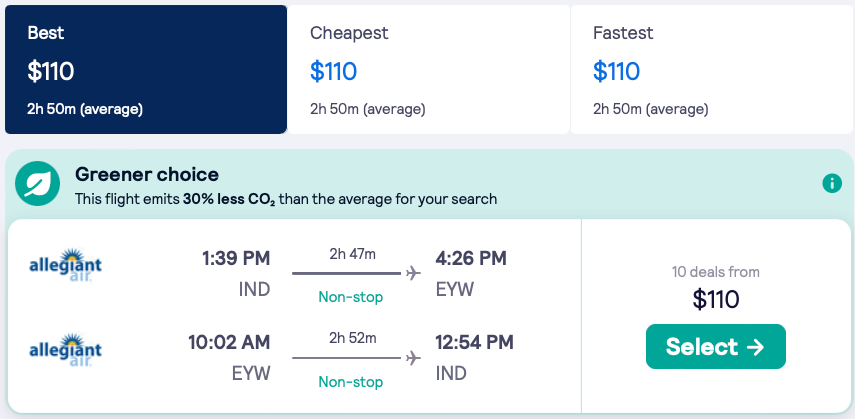Click the 30% less CO₂ emissions text
The width and height of the screenshot is (855, 419).
(229, 199)
